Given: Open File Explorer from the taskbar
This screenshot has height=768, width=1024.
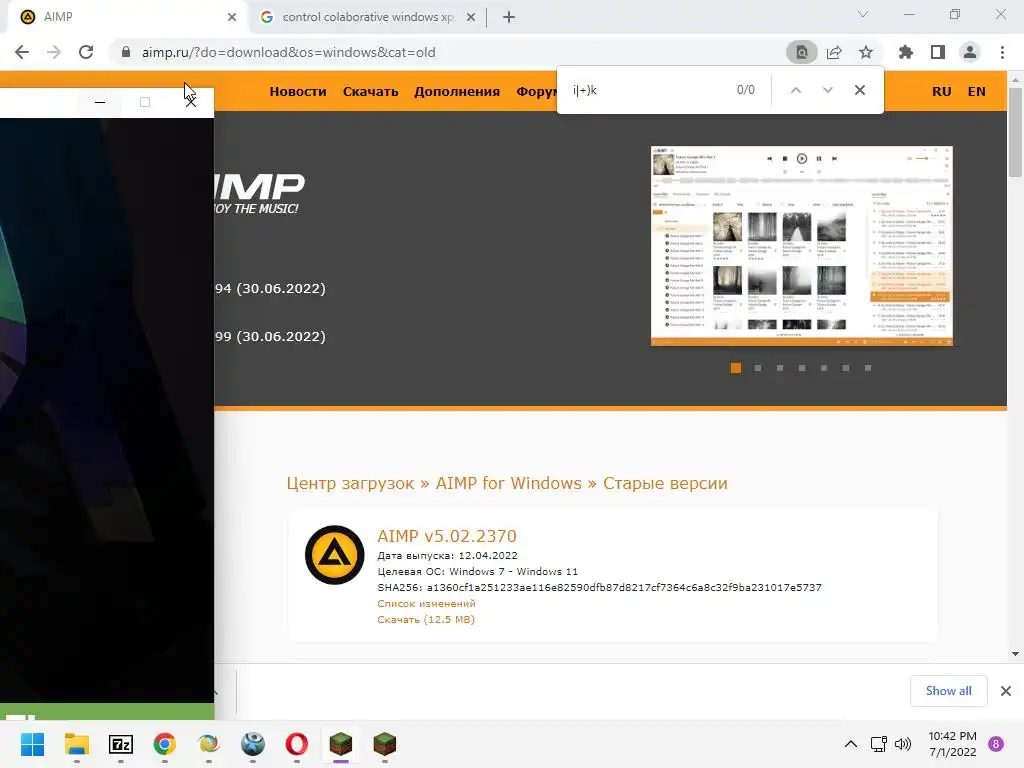Looking at the screenshot, I should click(x=76, y=744).
